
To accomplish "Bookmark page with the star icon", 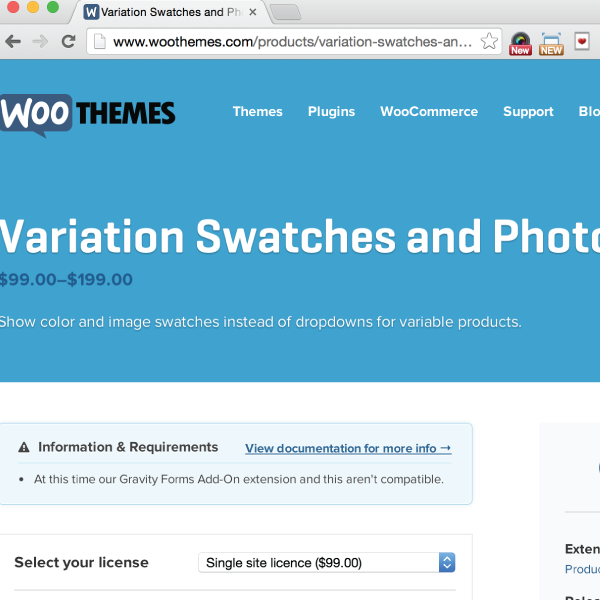I will click(489, 41).
